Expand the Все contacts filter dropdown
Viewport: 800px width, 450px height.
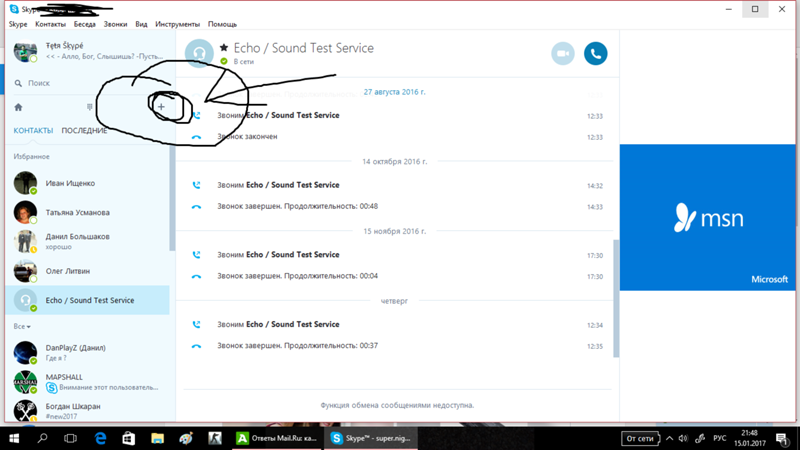click(x=22, y=327)
